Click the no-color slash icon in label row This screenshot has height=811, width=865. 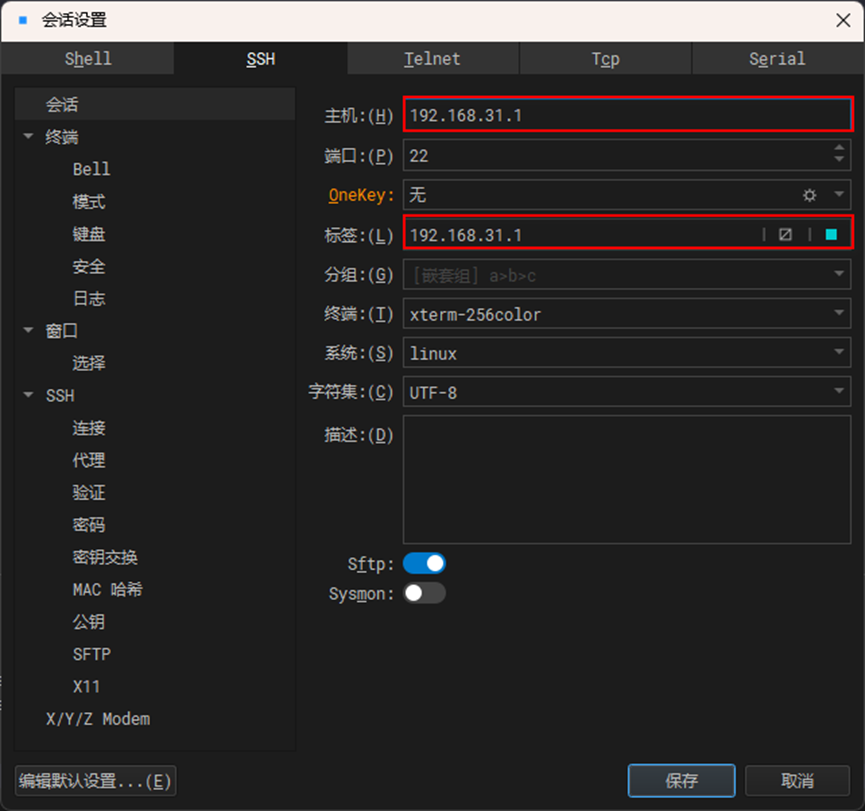pyautogui.click(x=786, y=234)
